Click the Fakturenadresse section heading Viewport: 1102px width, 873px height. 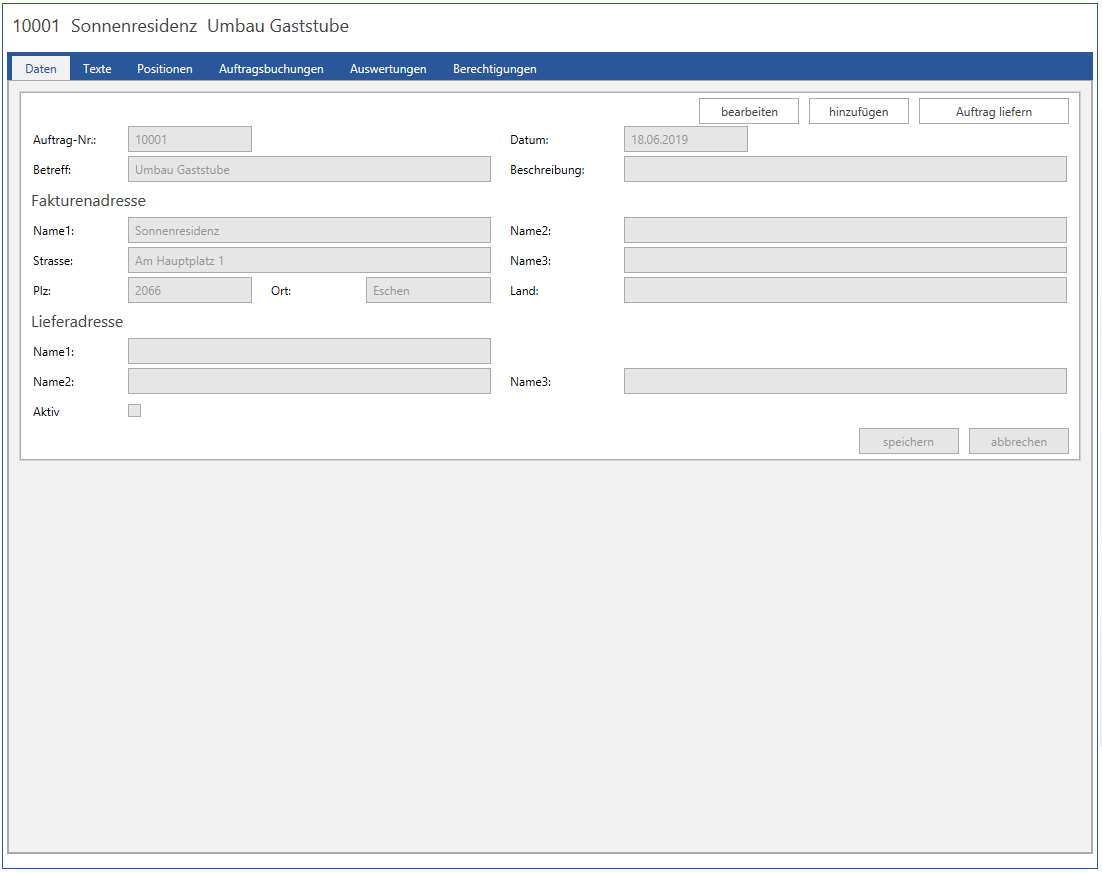pos(89,201)
